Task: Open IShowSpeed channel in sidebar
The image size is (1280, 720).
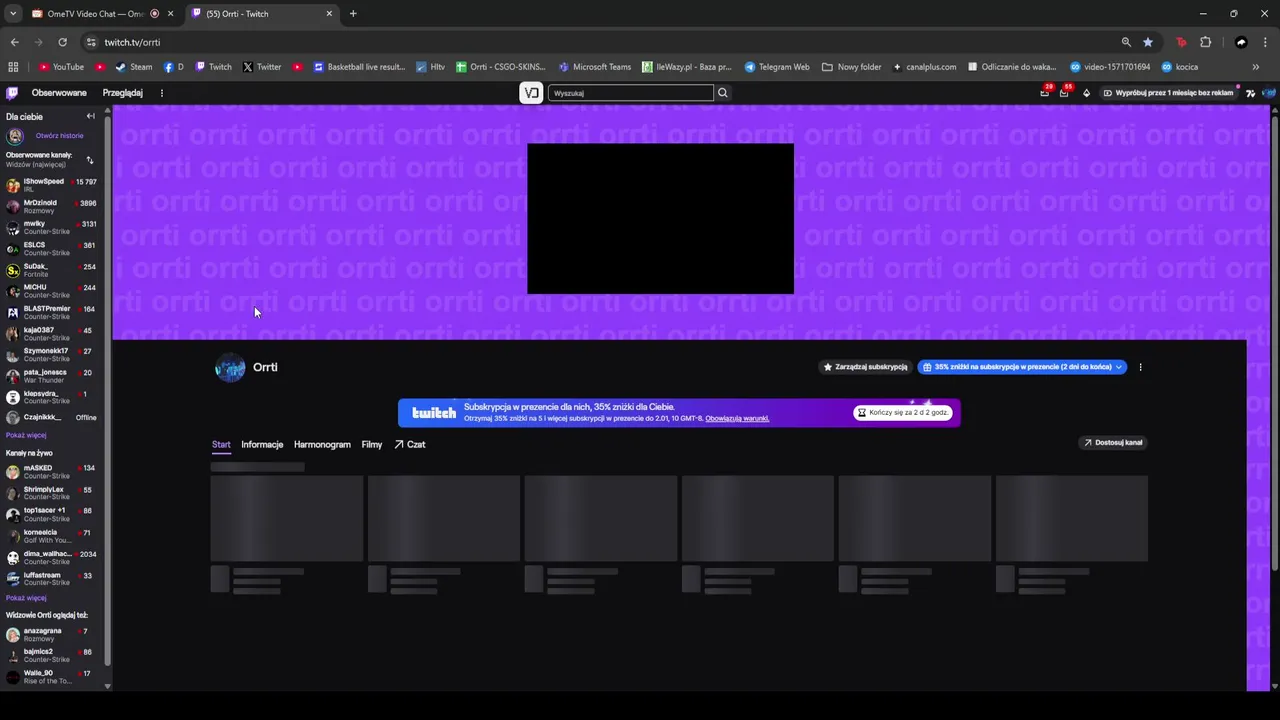Action: (51, 185)
